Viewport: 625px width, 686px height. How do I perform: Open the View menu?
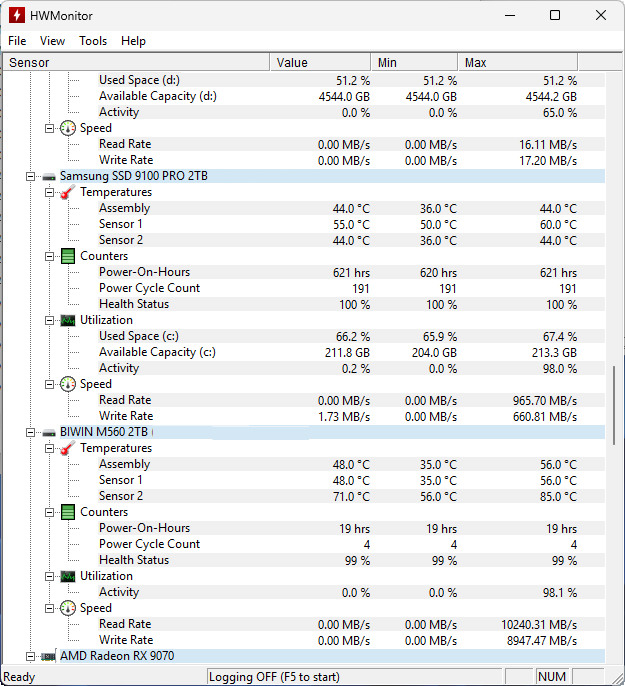pos(52,41)
